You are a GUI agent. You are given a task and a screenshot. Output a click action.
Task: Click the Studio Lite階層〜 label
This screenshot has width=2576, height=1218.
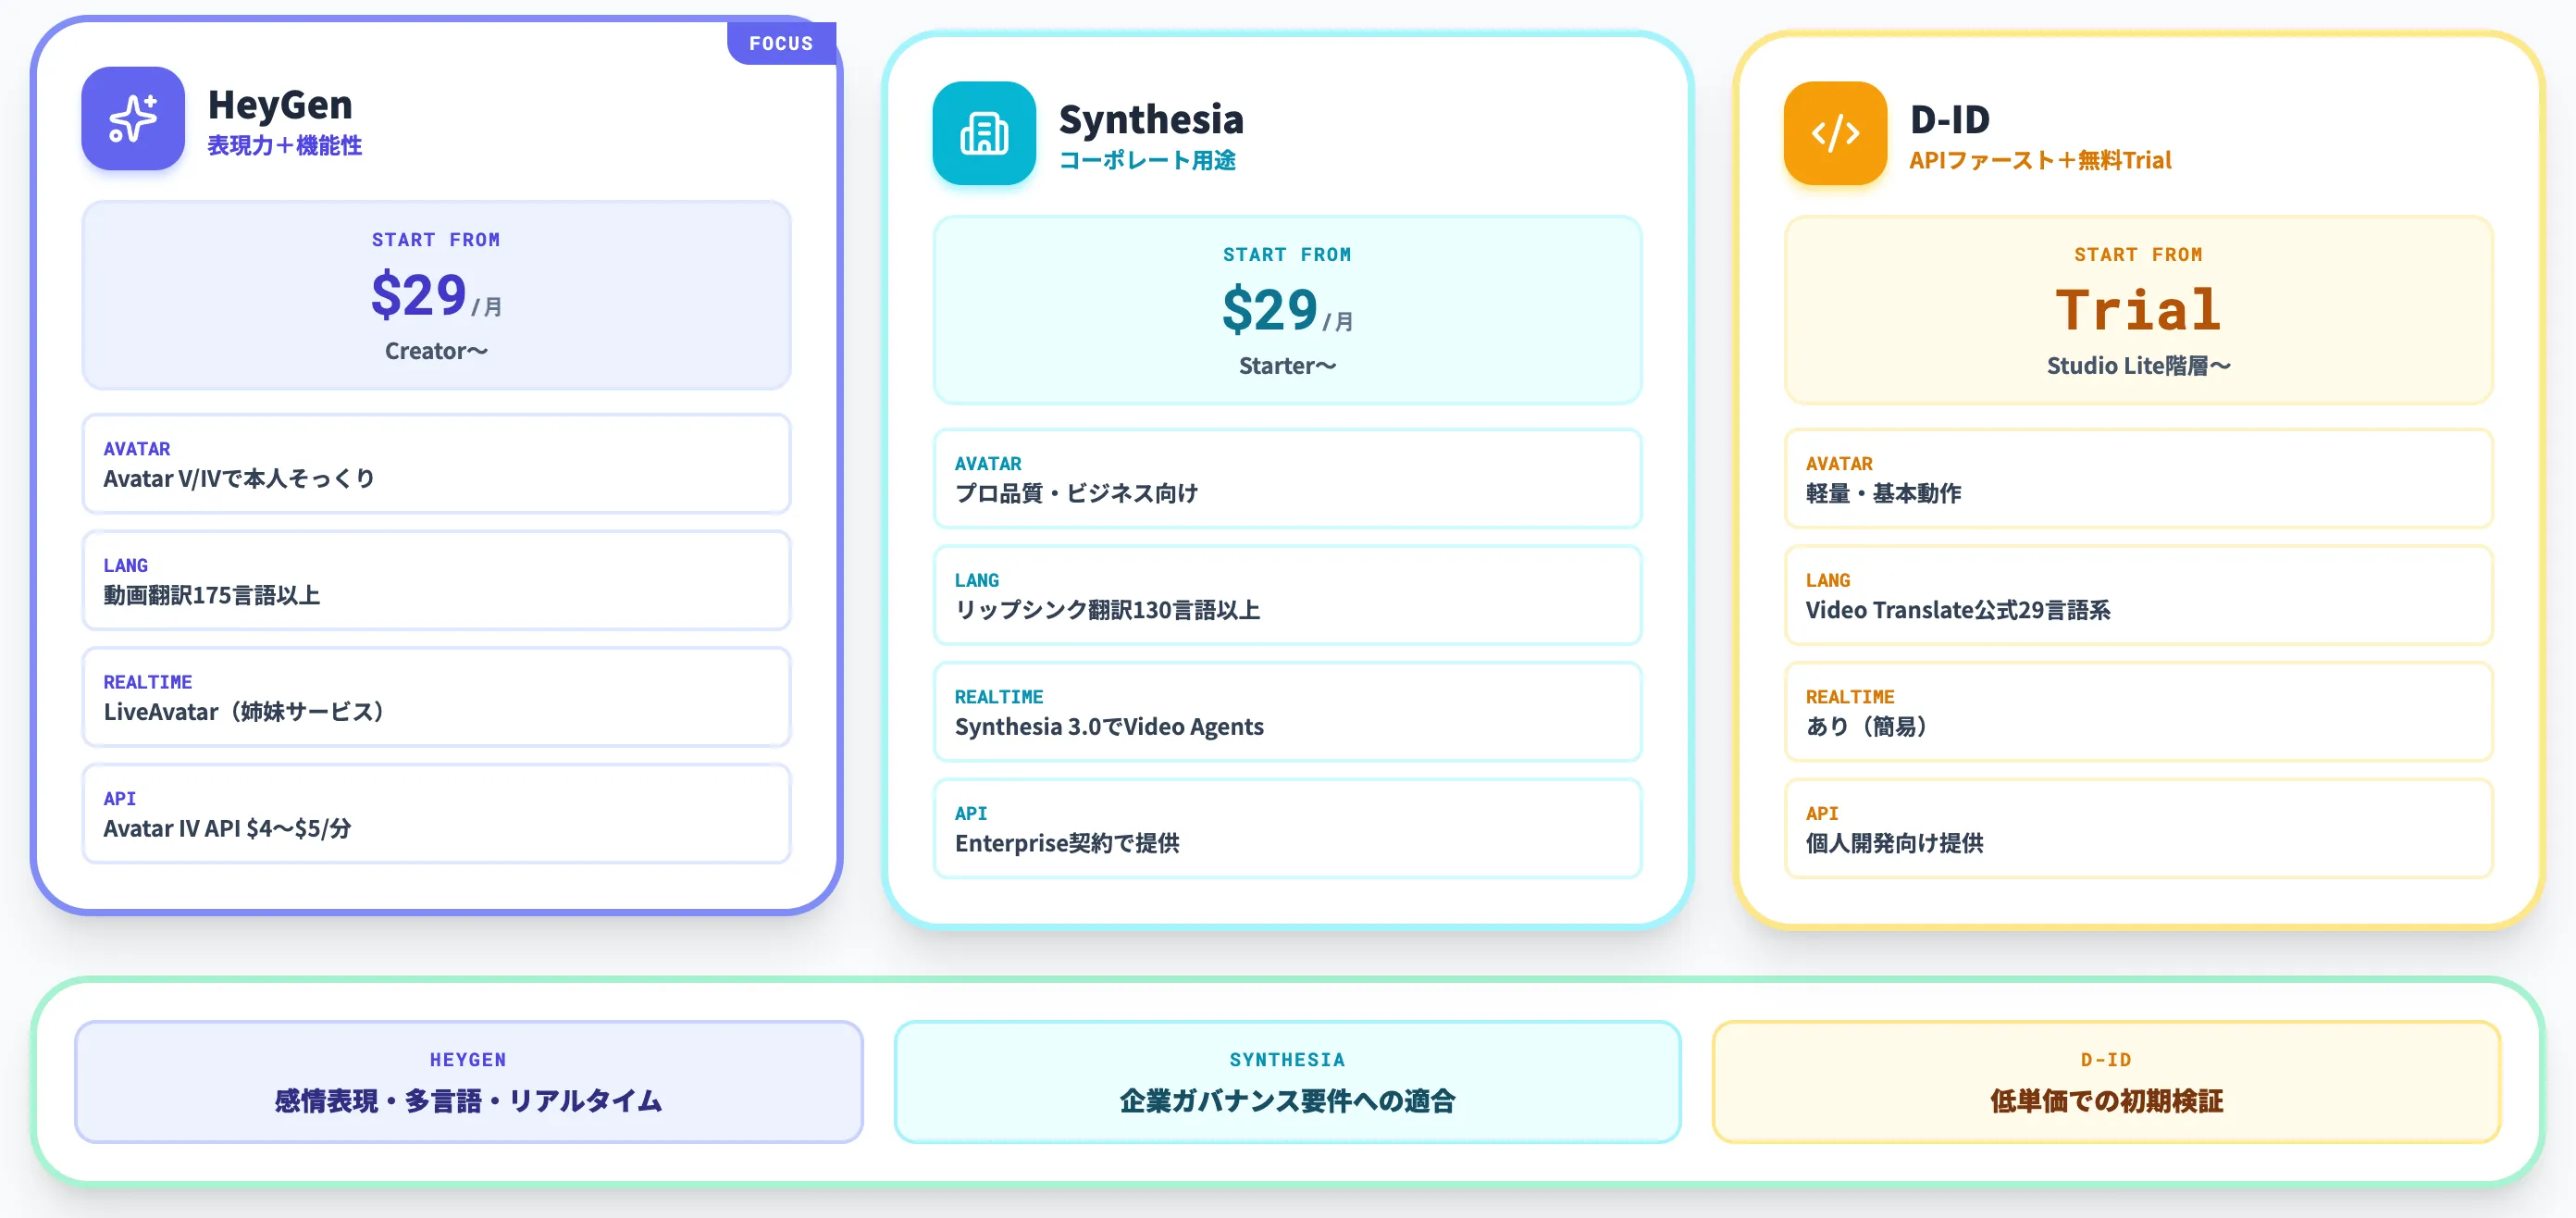(2138, 366)
